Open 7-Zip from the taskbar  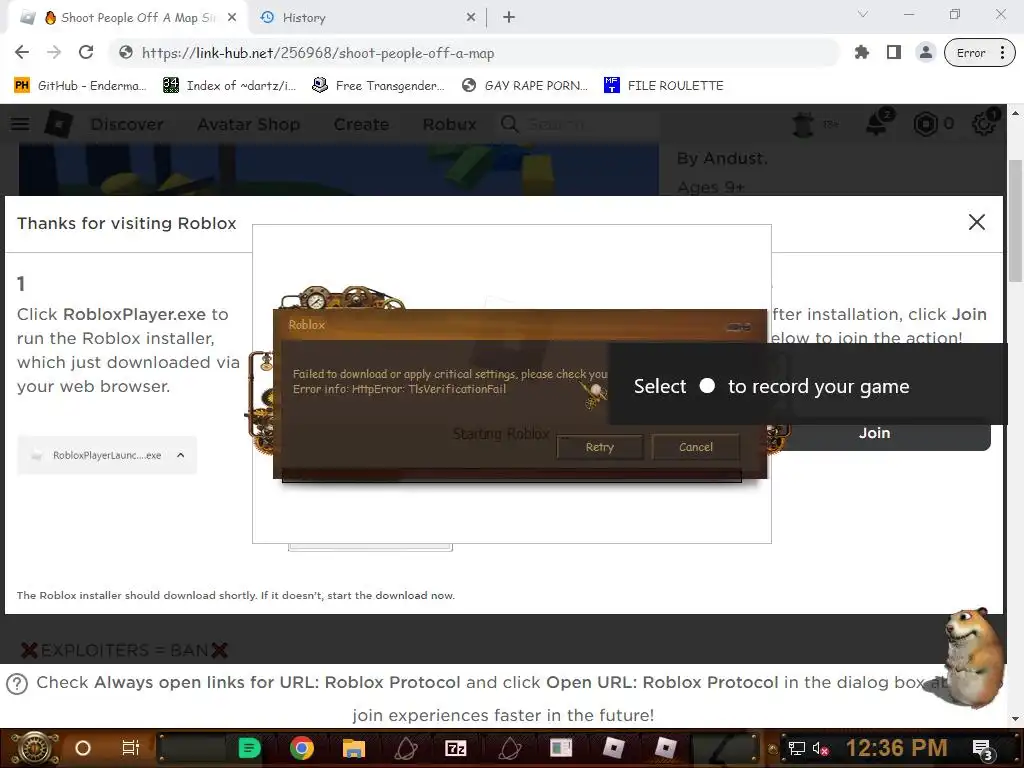456,748
